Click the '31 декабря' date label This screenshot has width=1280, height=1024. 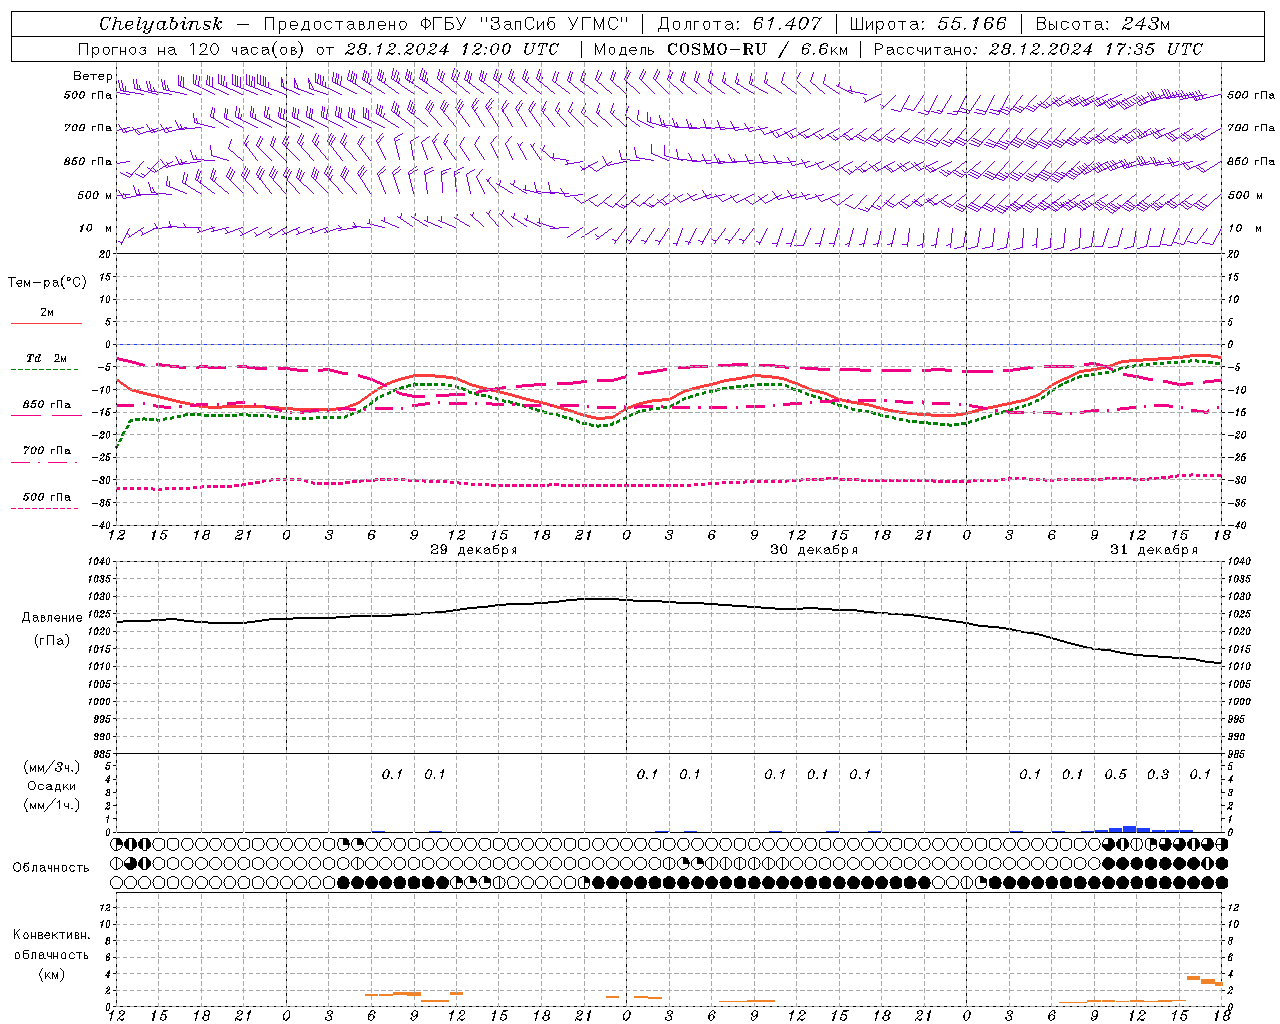1153,550
